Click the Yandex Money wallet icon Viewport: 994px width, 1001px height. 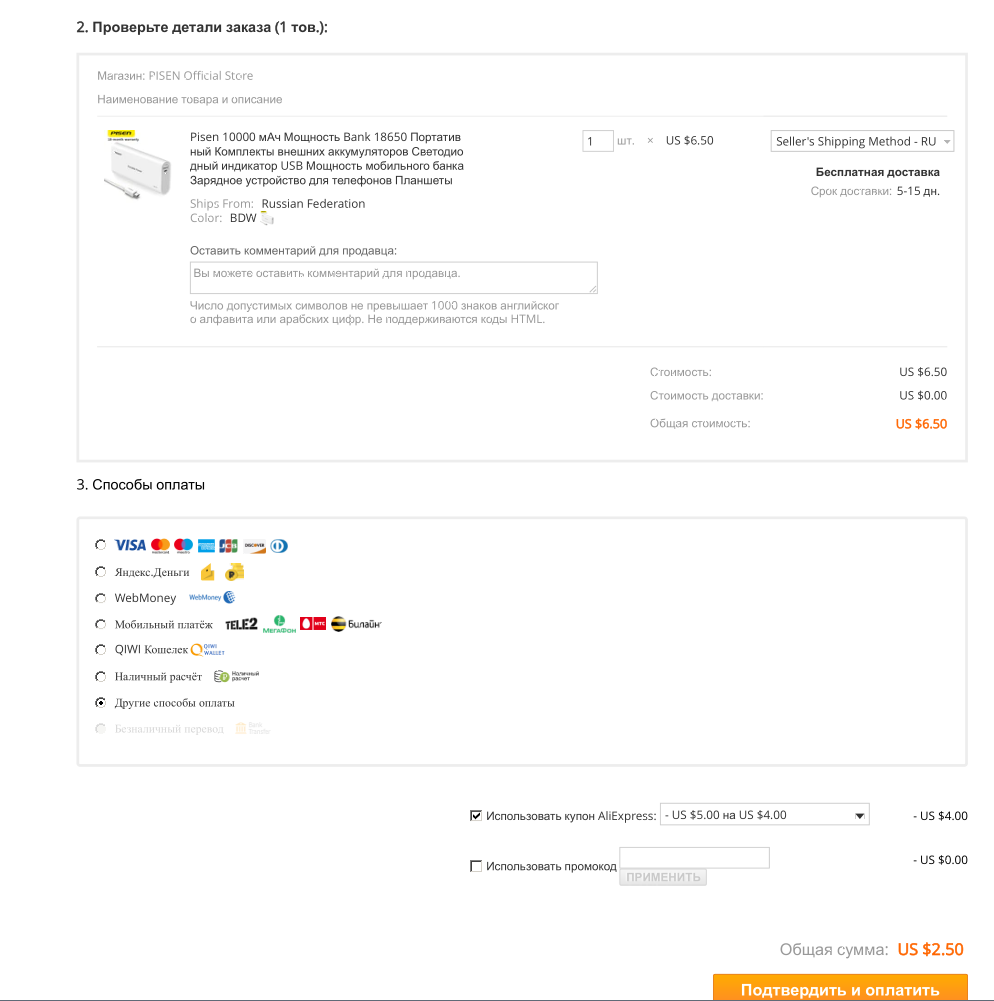pyautogui.click(x=207, y=573)
